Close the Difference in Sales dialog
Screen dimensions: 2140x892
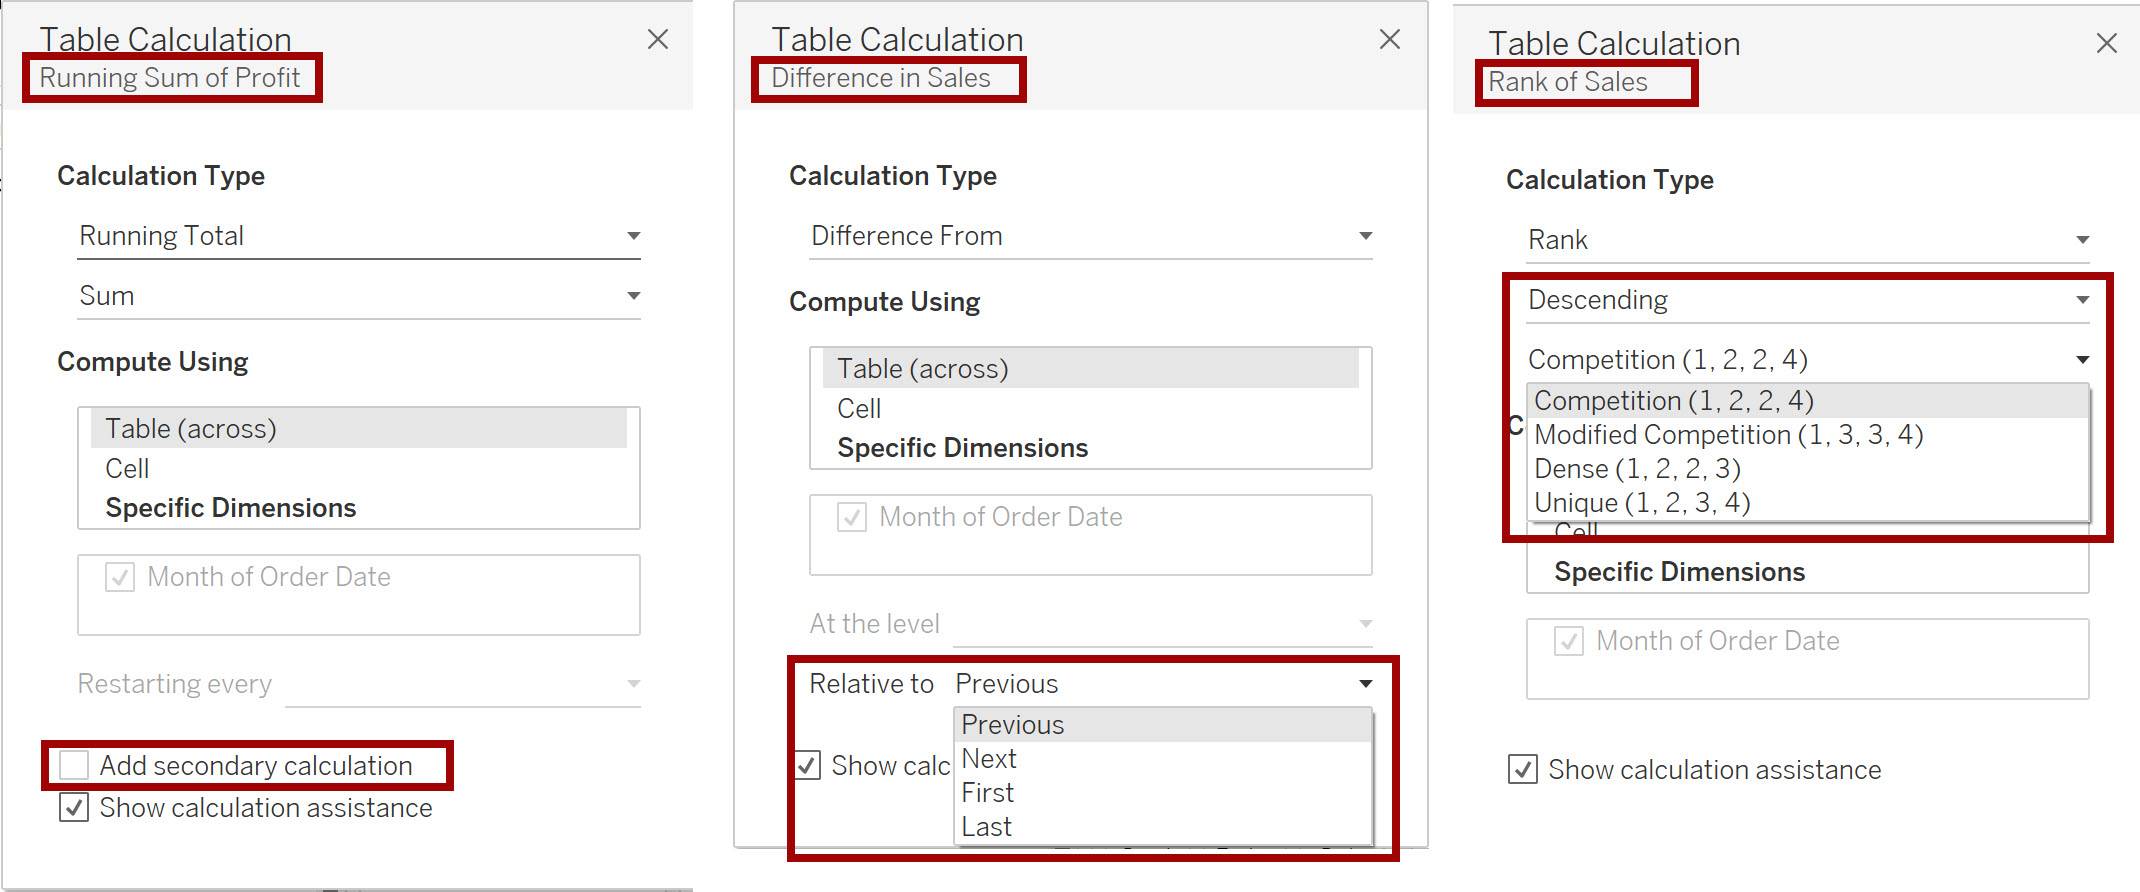click(x=1389, y=39)
